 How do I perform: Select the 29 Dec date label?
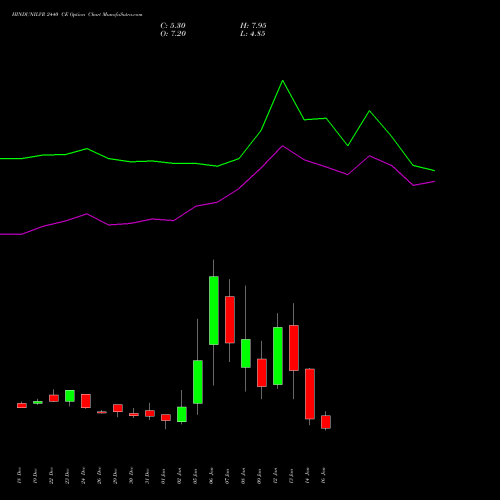point(115,476)
